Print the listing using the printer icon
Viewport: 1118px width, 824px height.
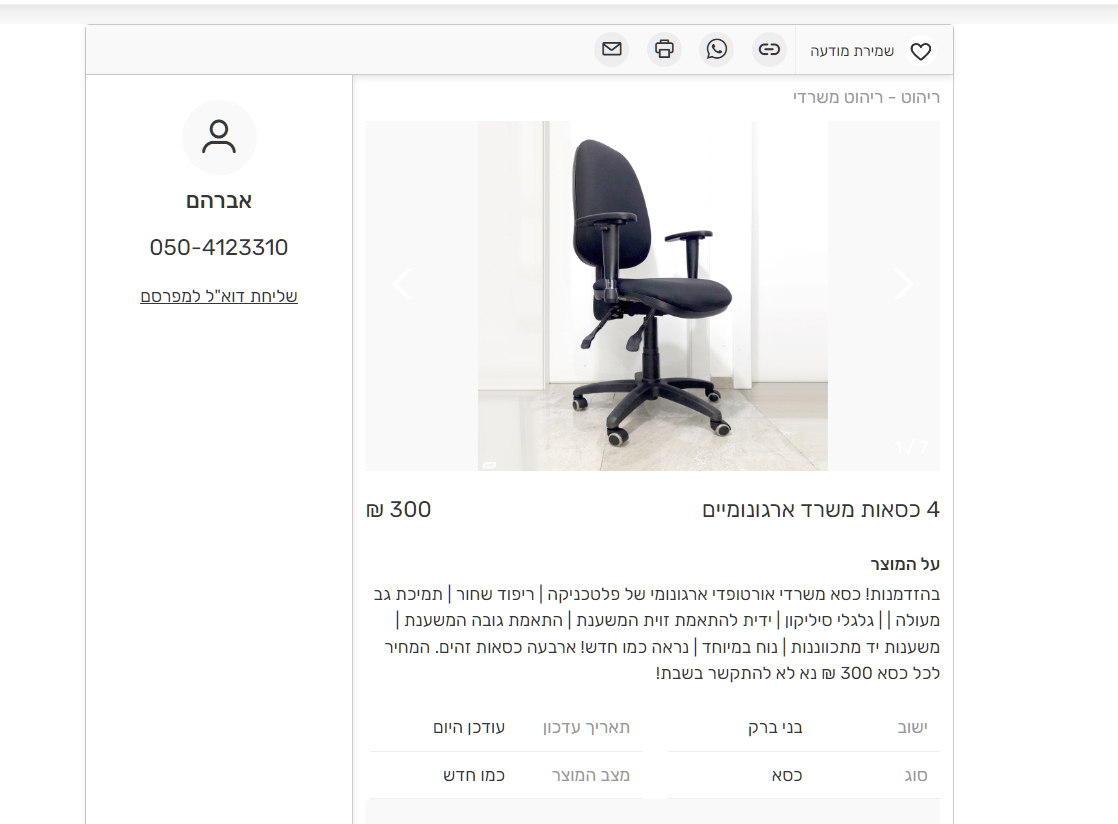pyautogui.click(x=665, y=49)
